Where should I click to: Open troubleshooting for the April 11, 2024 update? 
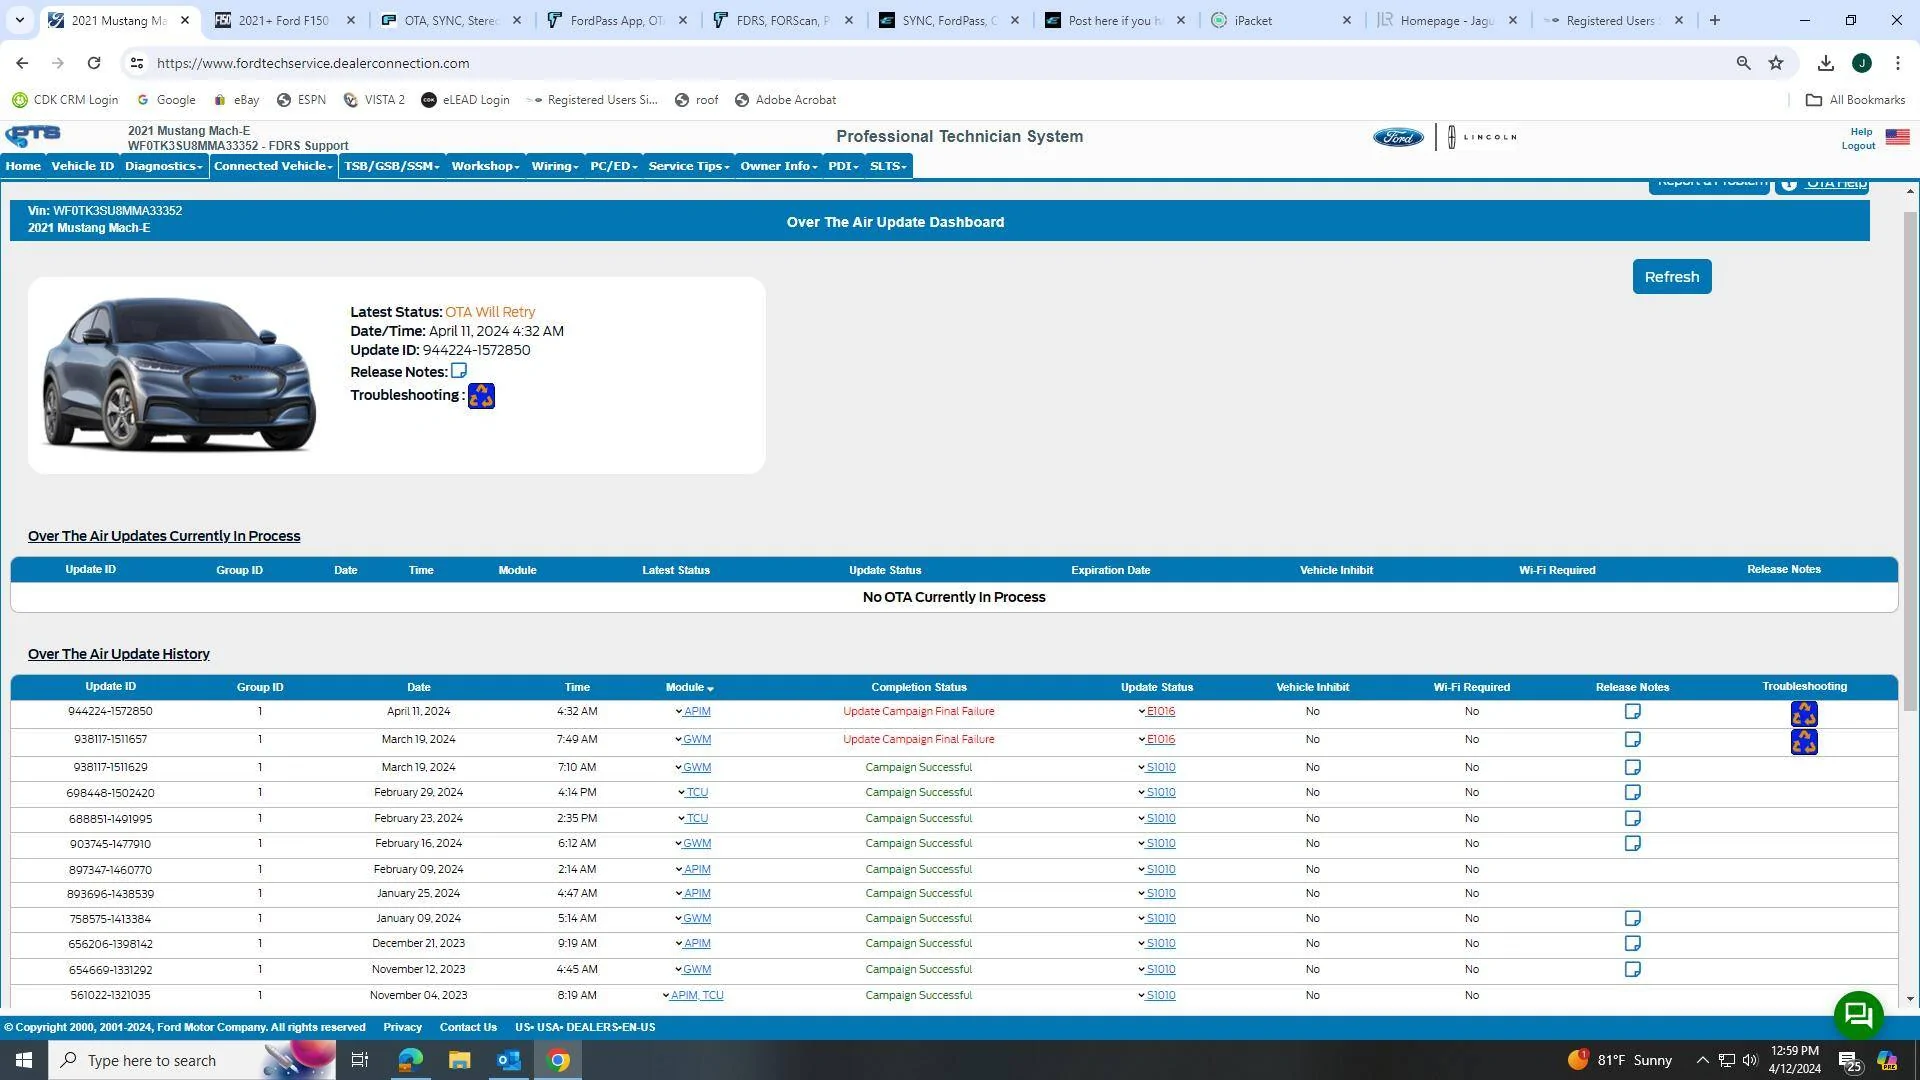[1804, 714]
